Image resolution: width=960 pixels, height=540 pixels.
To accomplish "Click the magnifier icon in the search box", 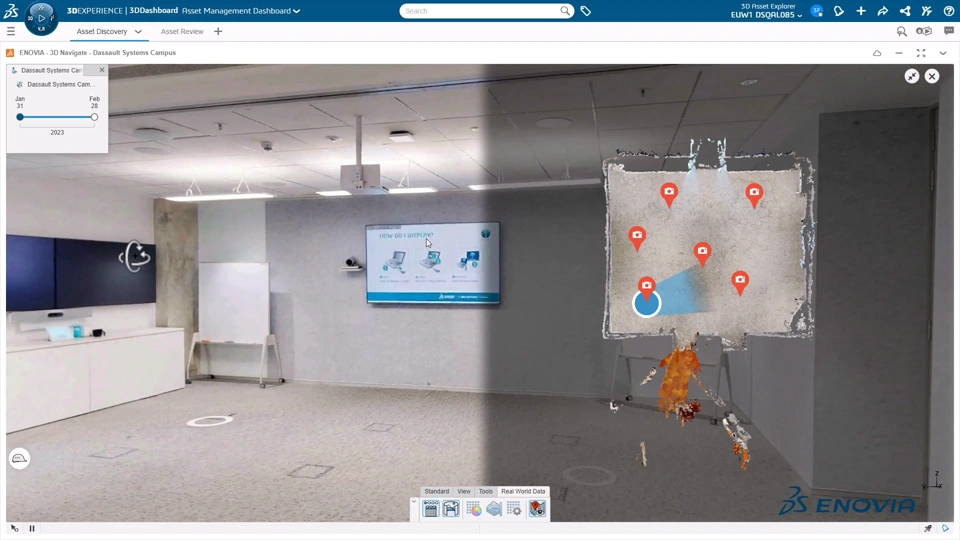I will 564,10.
